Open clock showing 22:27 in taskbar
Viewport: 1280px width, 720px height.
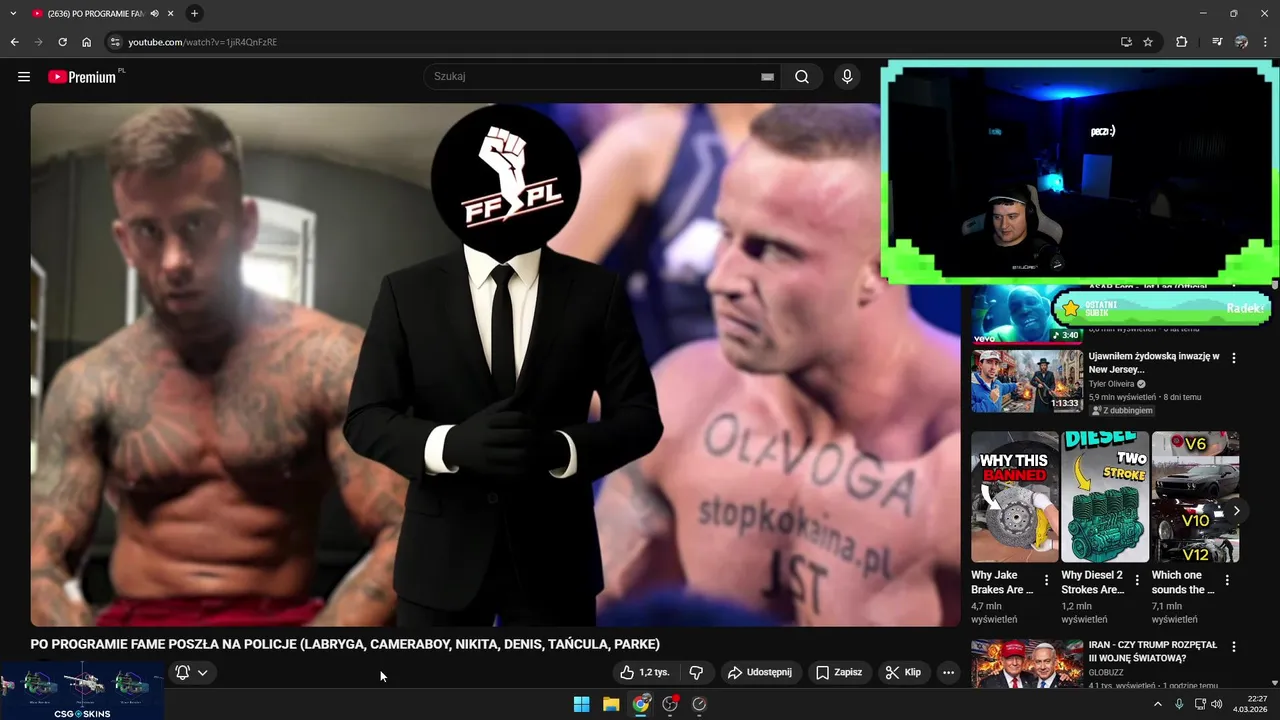(1250, 704)
